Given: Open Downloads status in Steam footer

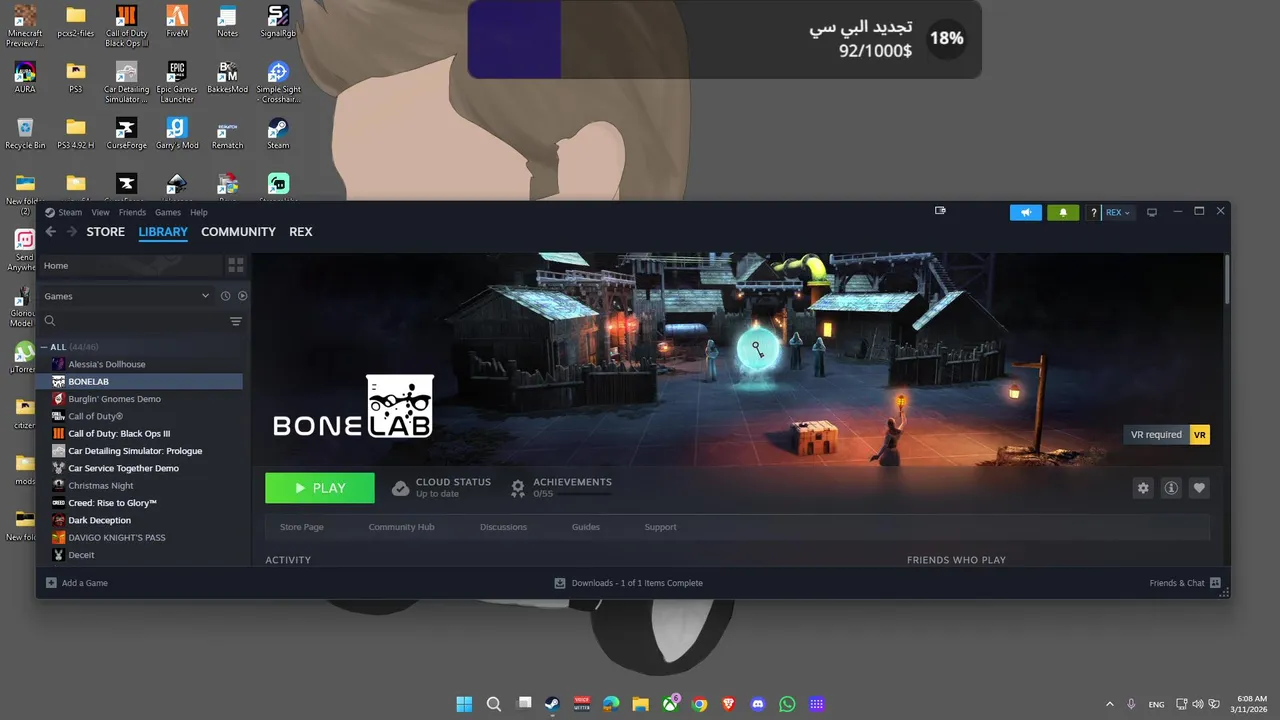Looking at the screenshot, I should click(629, 583).
